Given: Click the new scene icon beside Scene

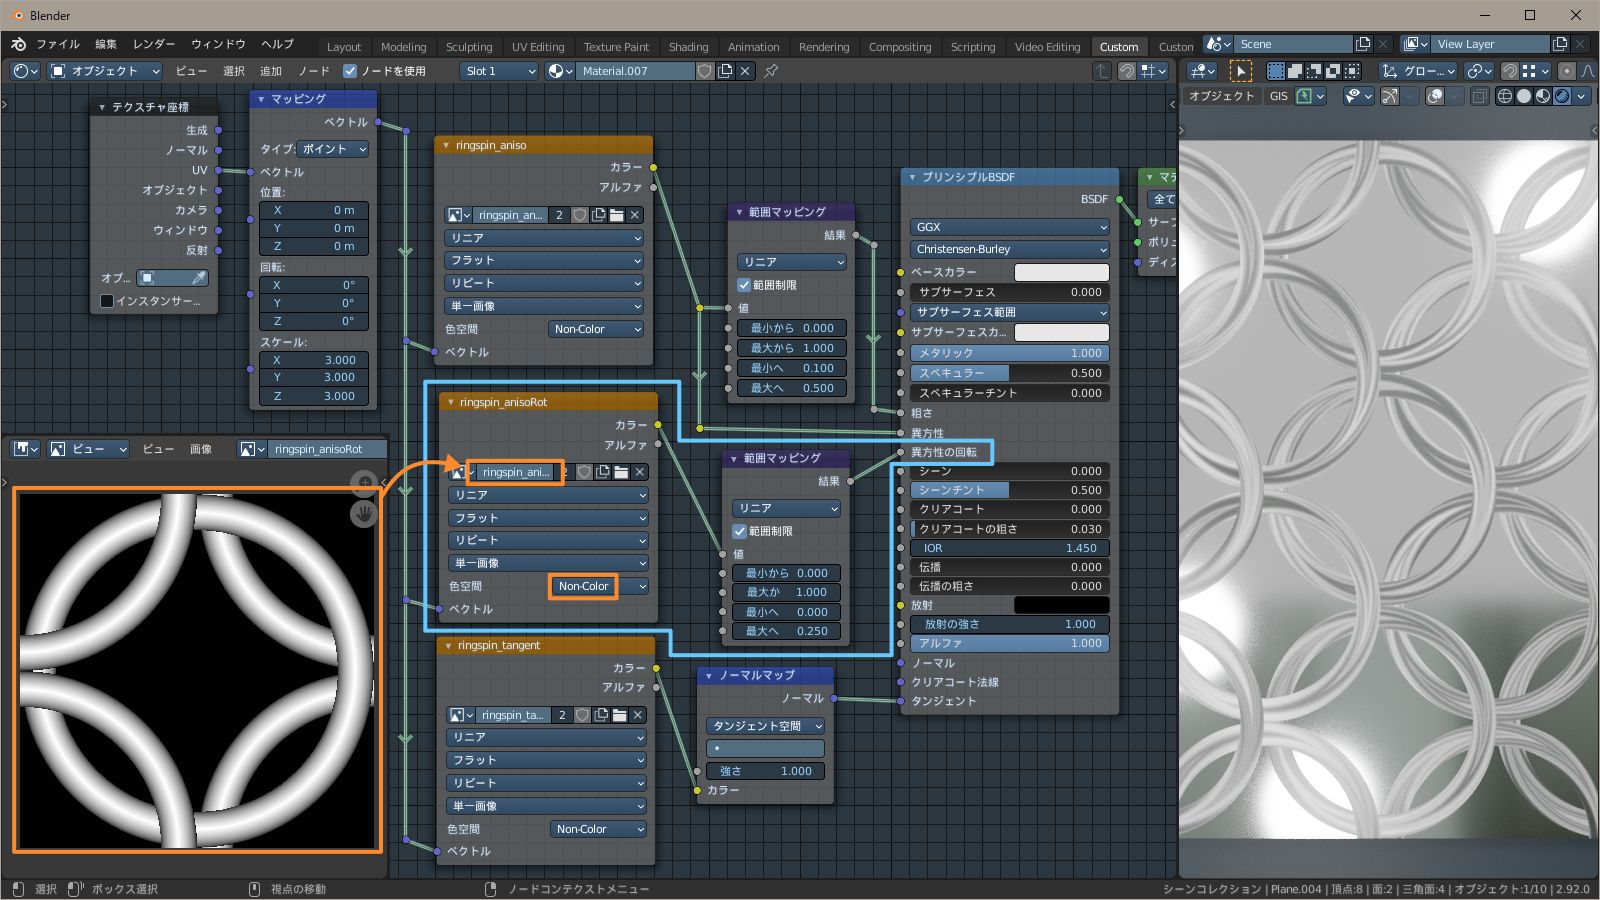Looking at the screenshot, I should (x=1363, y=44).
